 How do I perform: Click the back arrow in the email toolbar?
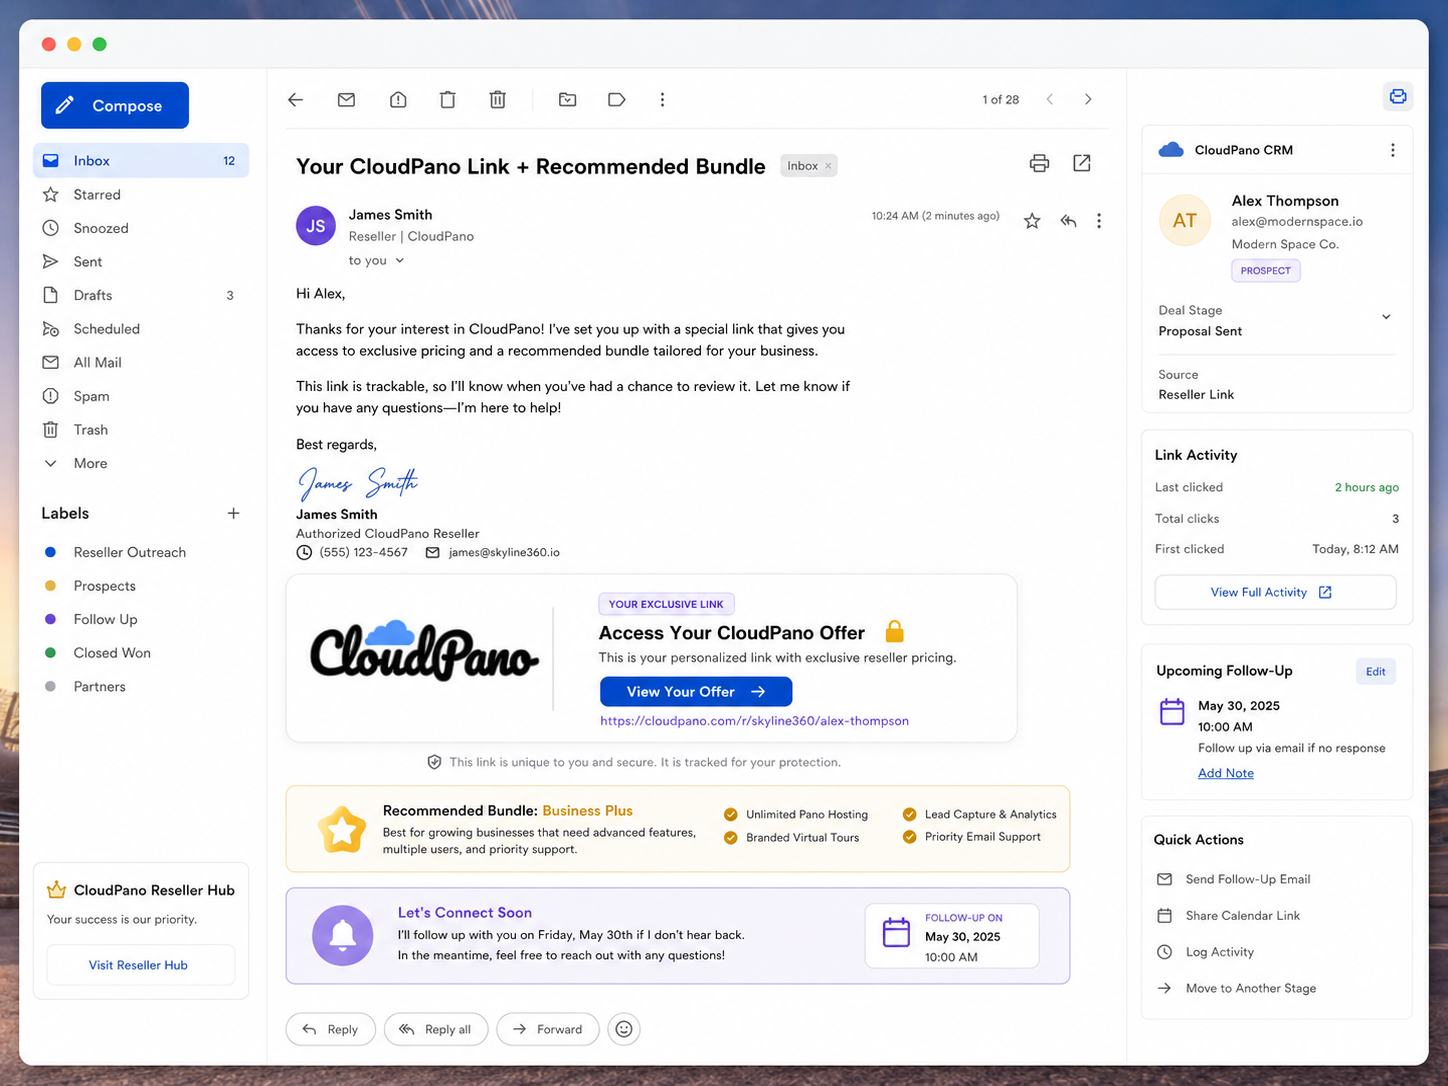(x=295, y=100)
